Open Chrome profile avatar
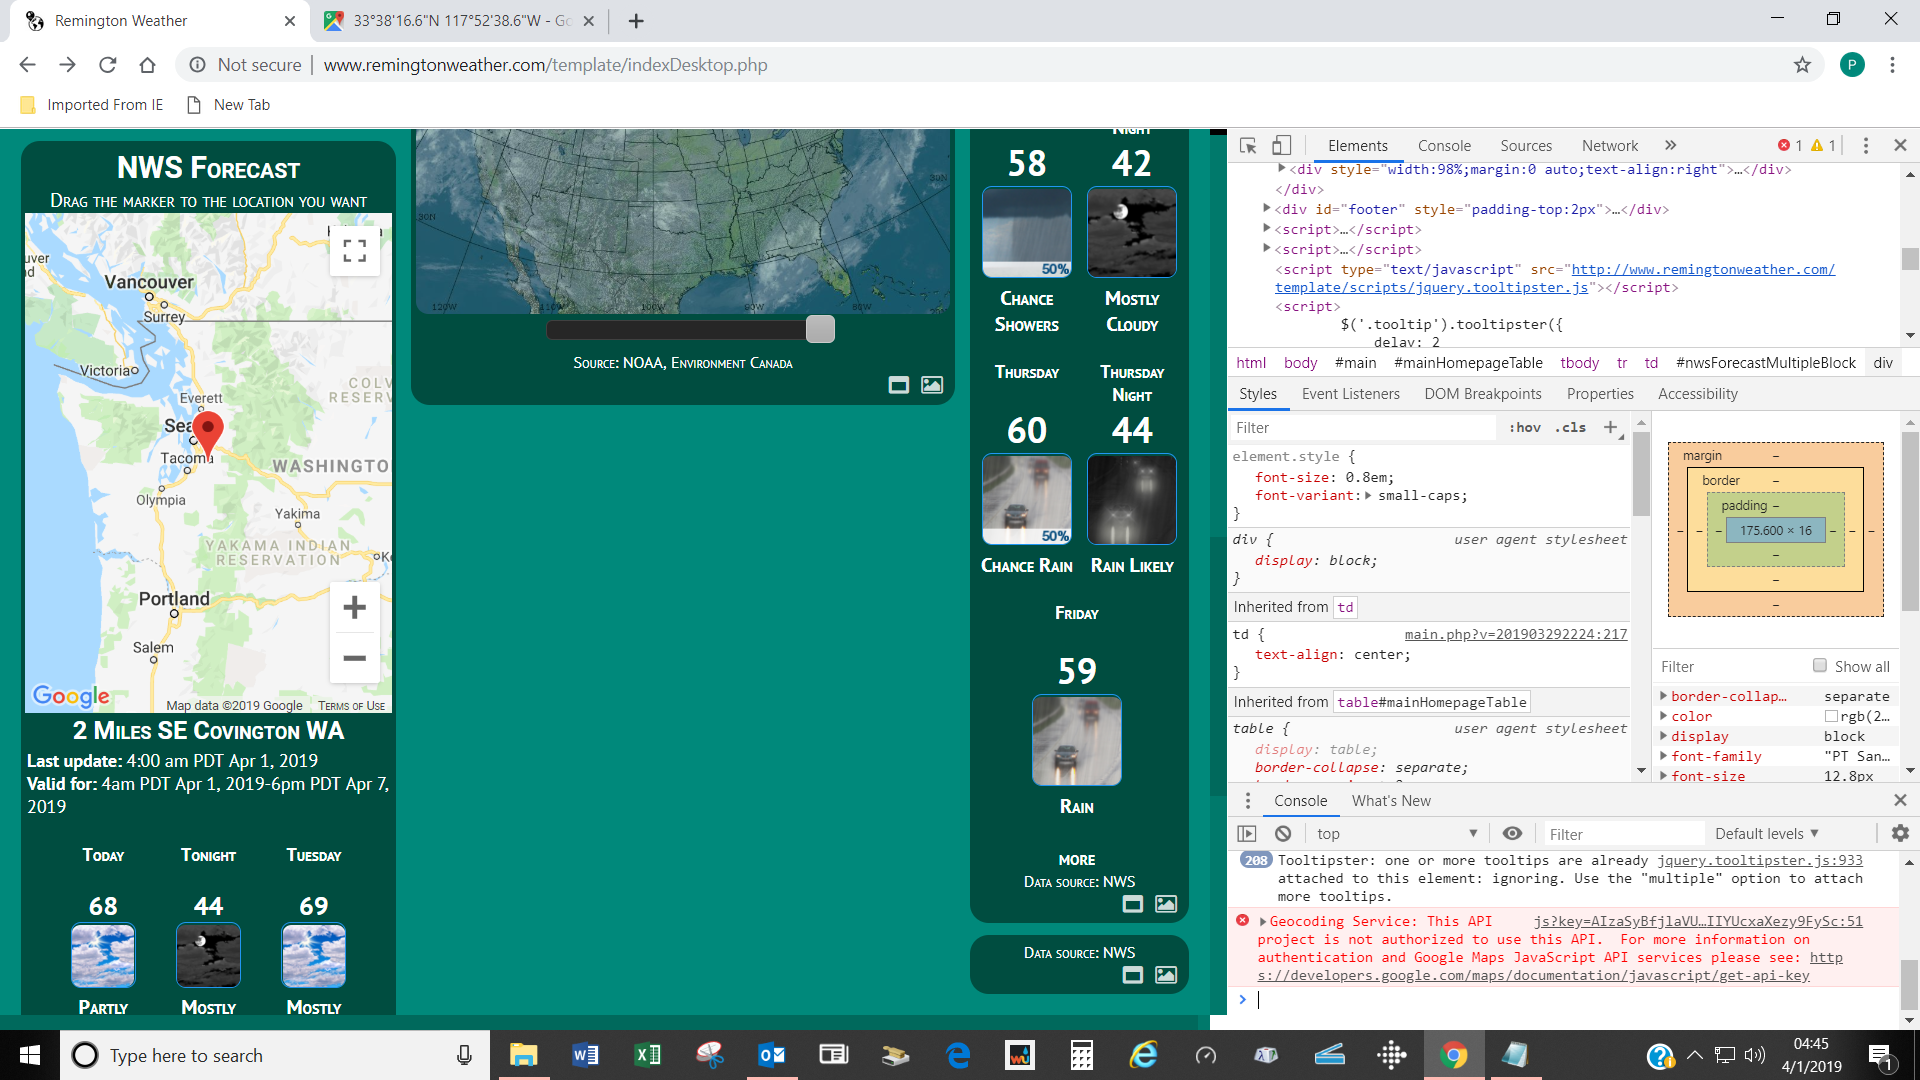 click(x=1852, y=65)
